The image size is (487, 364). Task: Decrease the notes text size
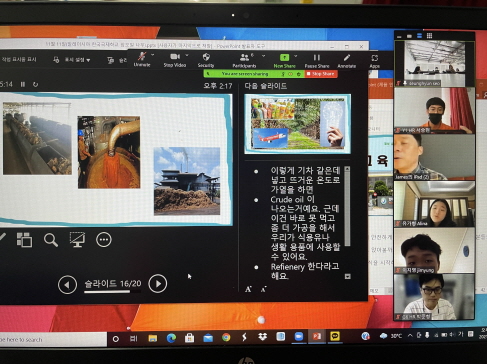pos(264,289)
